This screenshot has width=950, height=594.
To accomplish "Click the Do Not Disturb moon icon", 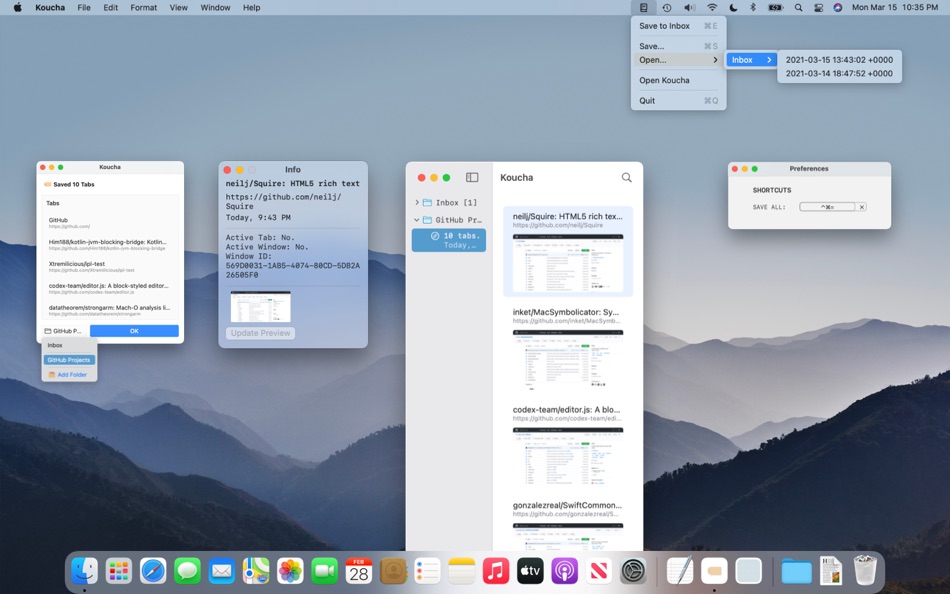I will [x=733, y=8].
